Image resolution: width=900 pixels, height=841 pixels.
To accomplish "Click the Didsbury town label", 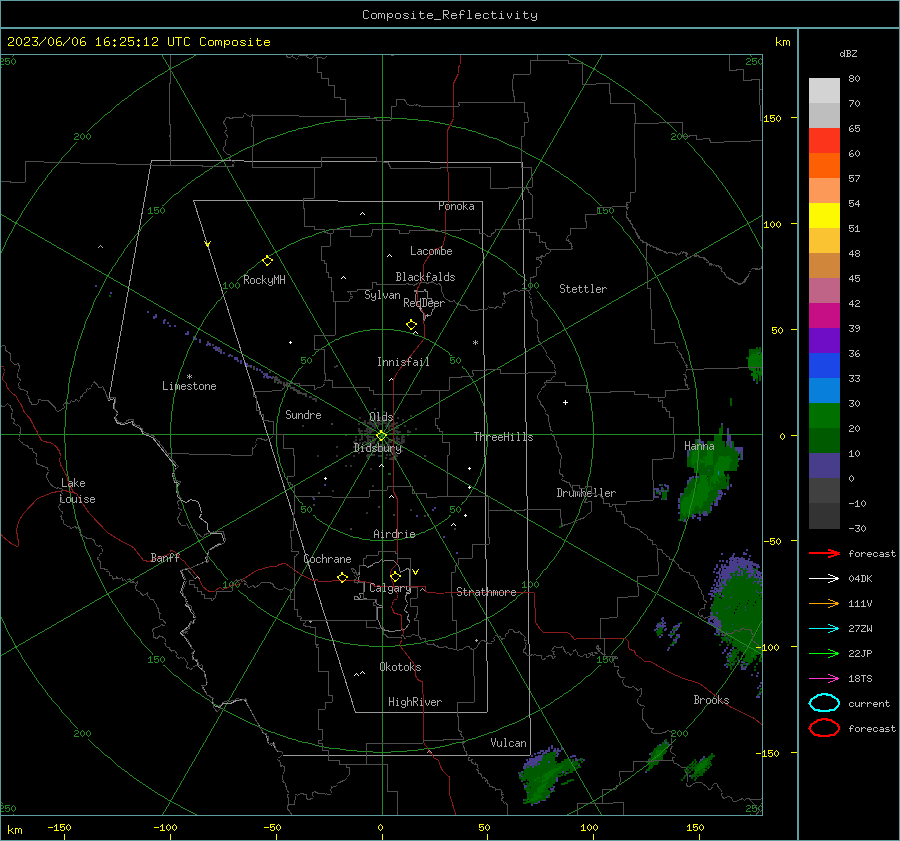I will (377, 448).
